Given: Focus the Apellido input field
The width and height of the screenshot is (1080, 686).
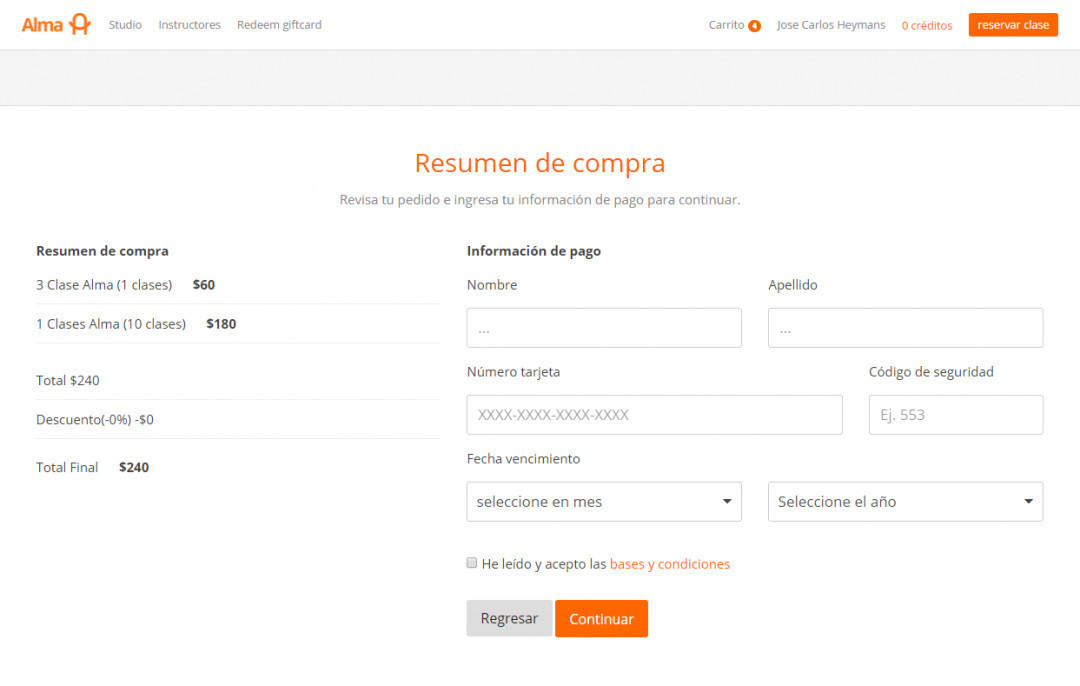Looking at the screenshot, I should tap(905, 328).
